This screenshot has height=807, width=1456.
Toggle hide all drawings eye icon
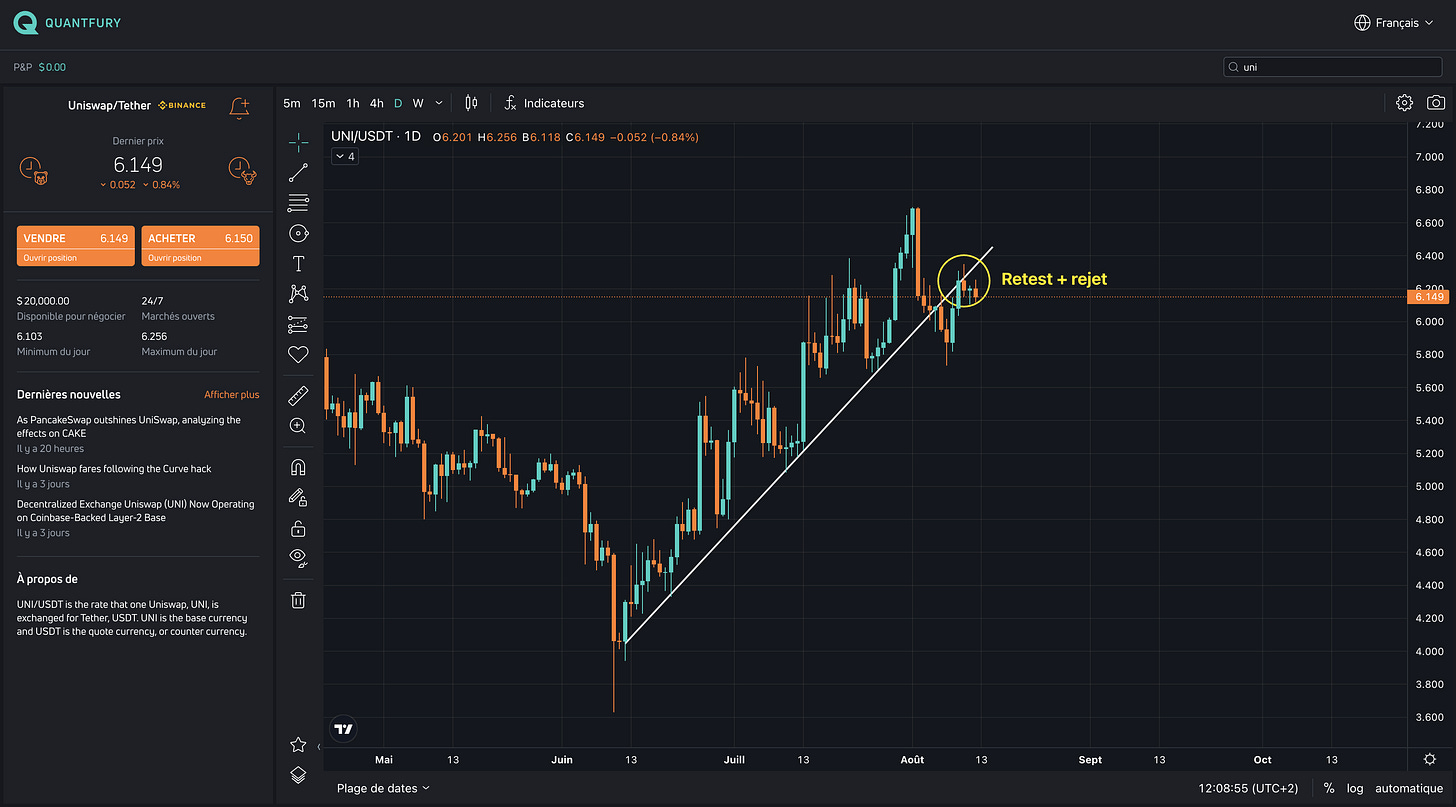point(298,558)
